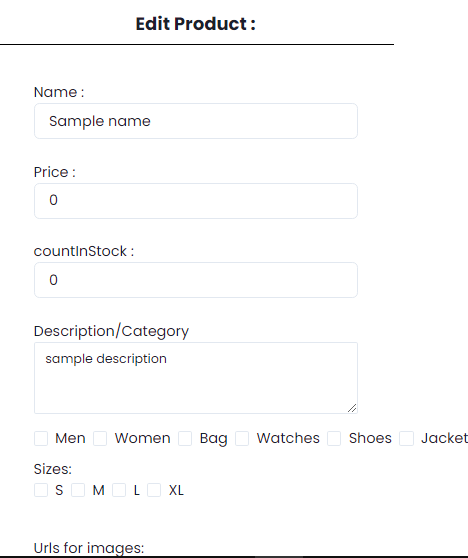Click the "Urls for images:" label
The image size is (468, 558).
point(89,548)
